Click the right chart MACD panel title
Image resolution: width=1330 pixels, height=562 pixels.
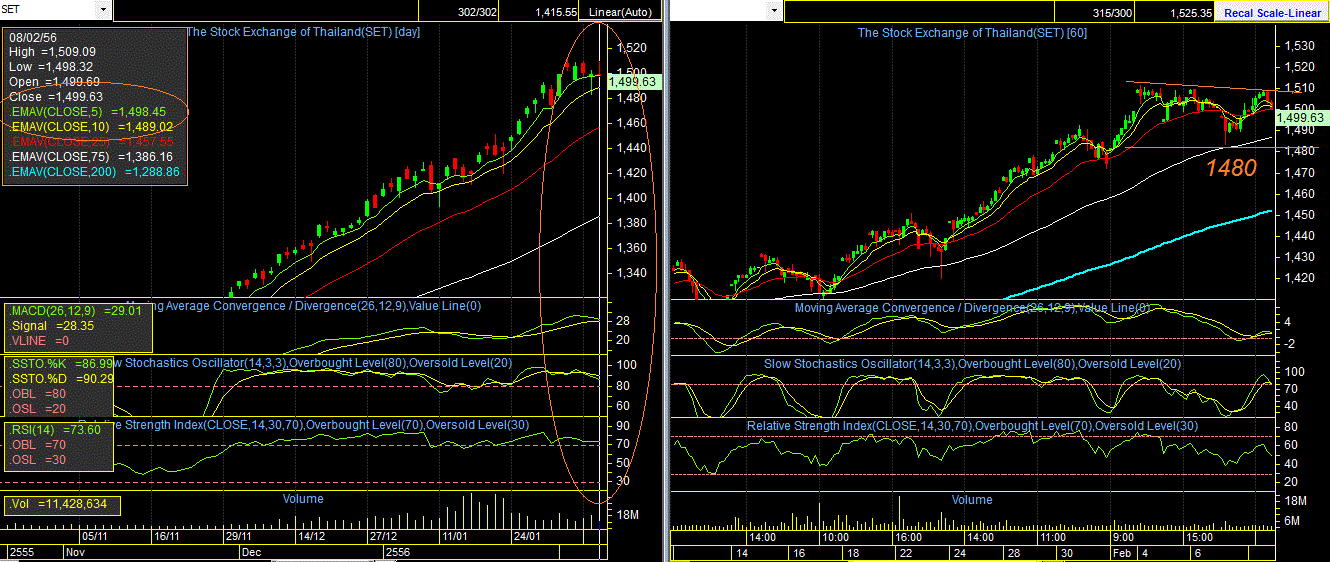pos(972,307)
